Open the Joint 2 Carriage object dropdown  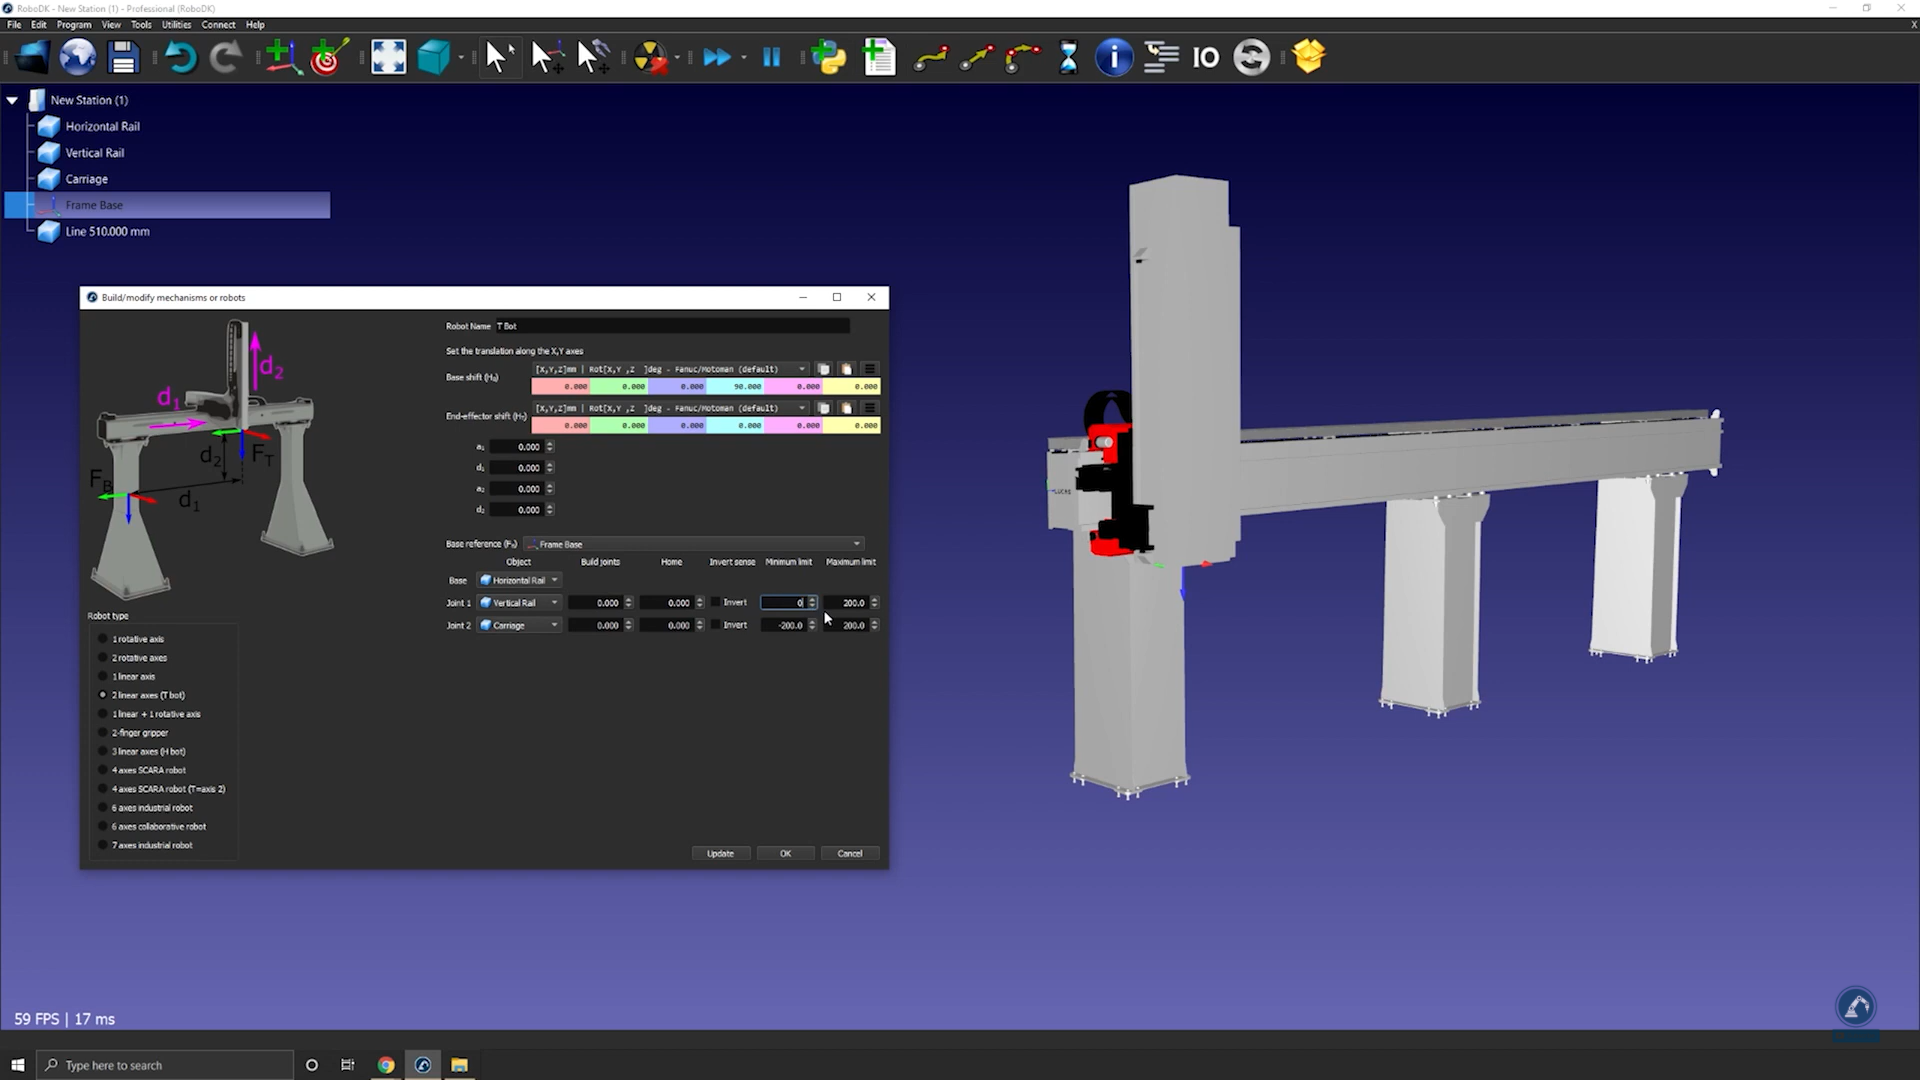[519, 626]
